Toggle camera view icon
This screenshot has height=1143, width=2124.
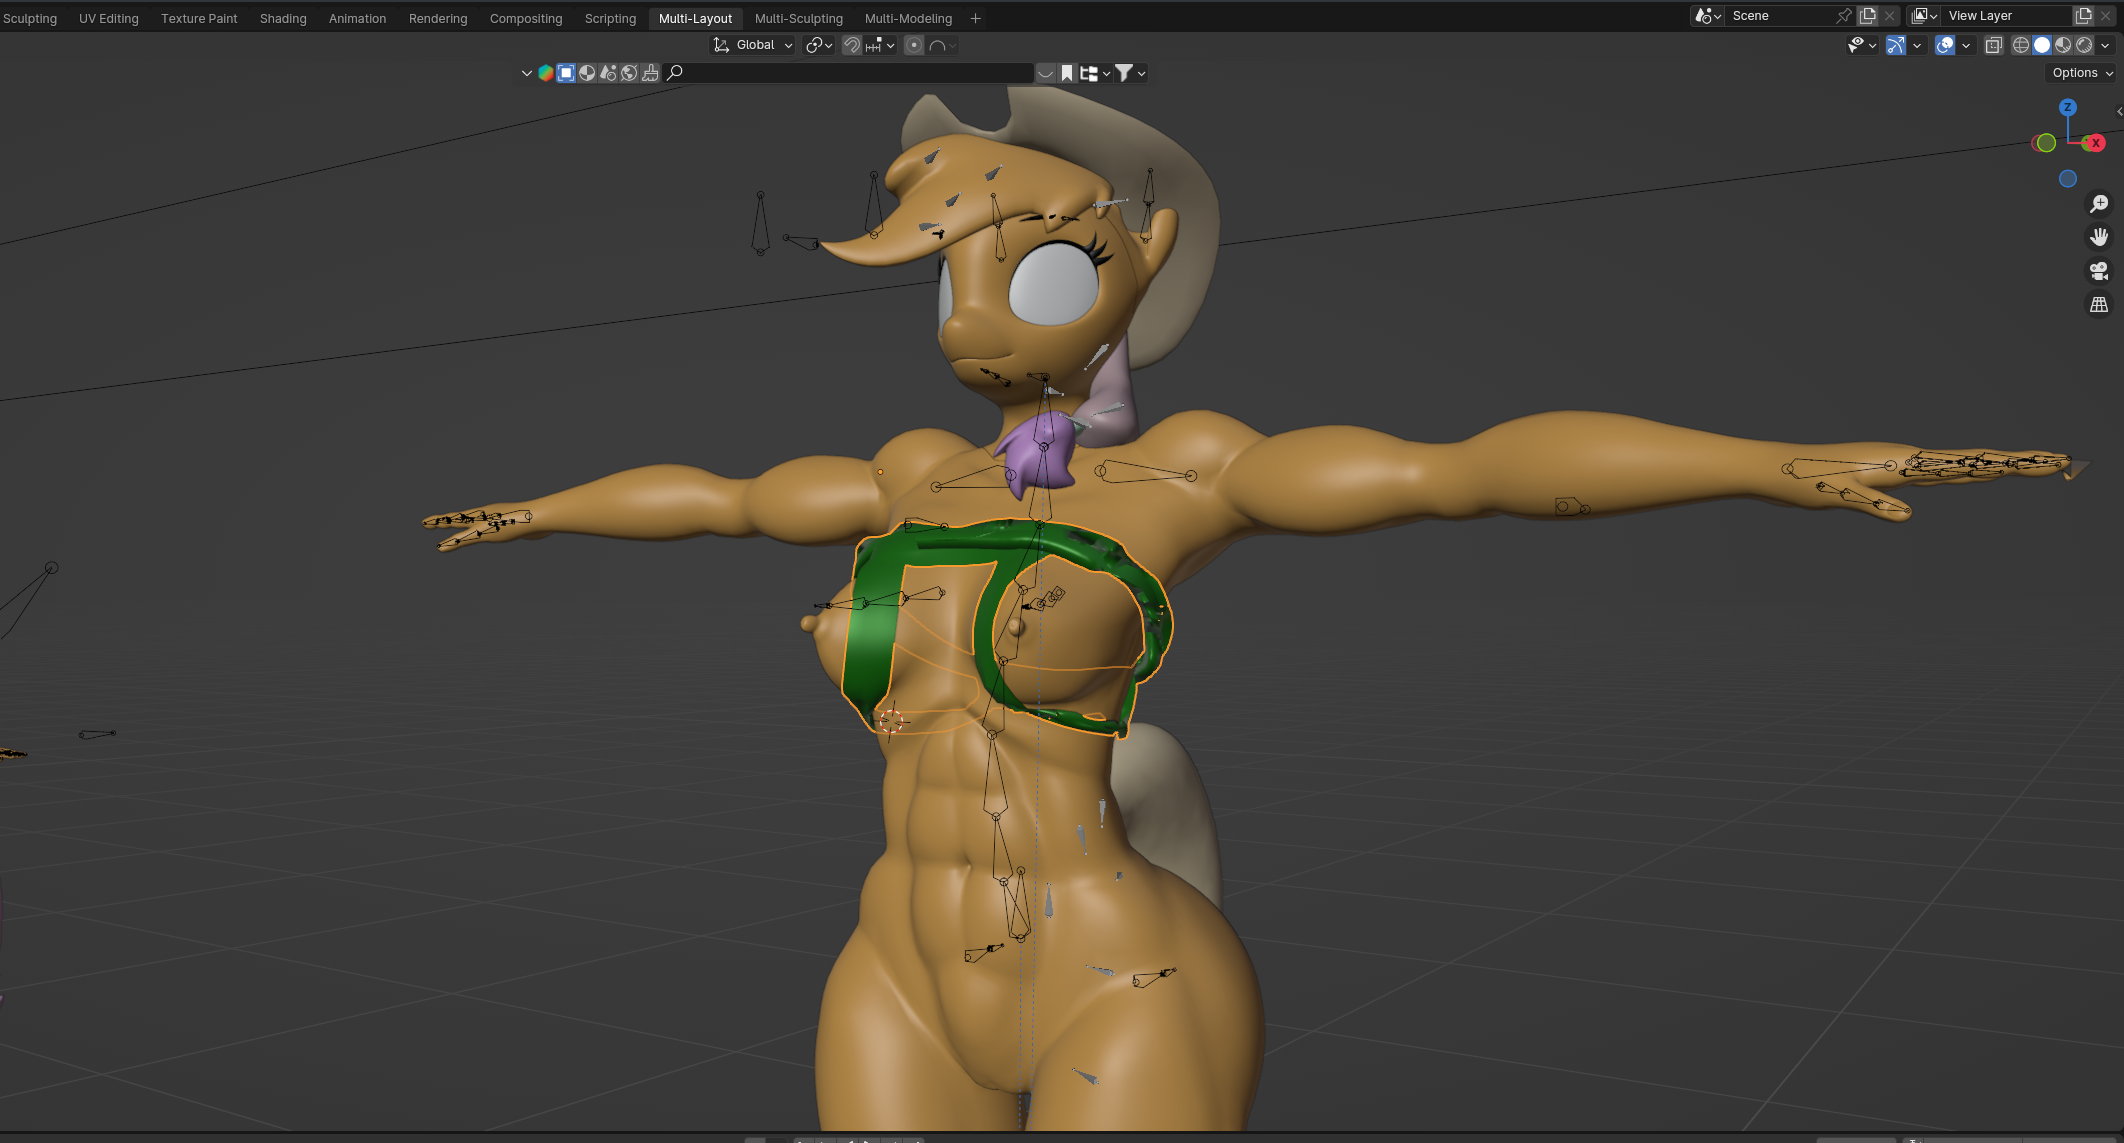[x=2098, y=271]
